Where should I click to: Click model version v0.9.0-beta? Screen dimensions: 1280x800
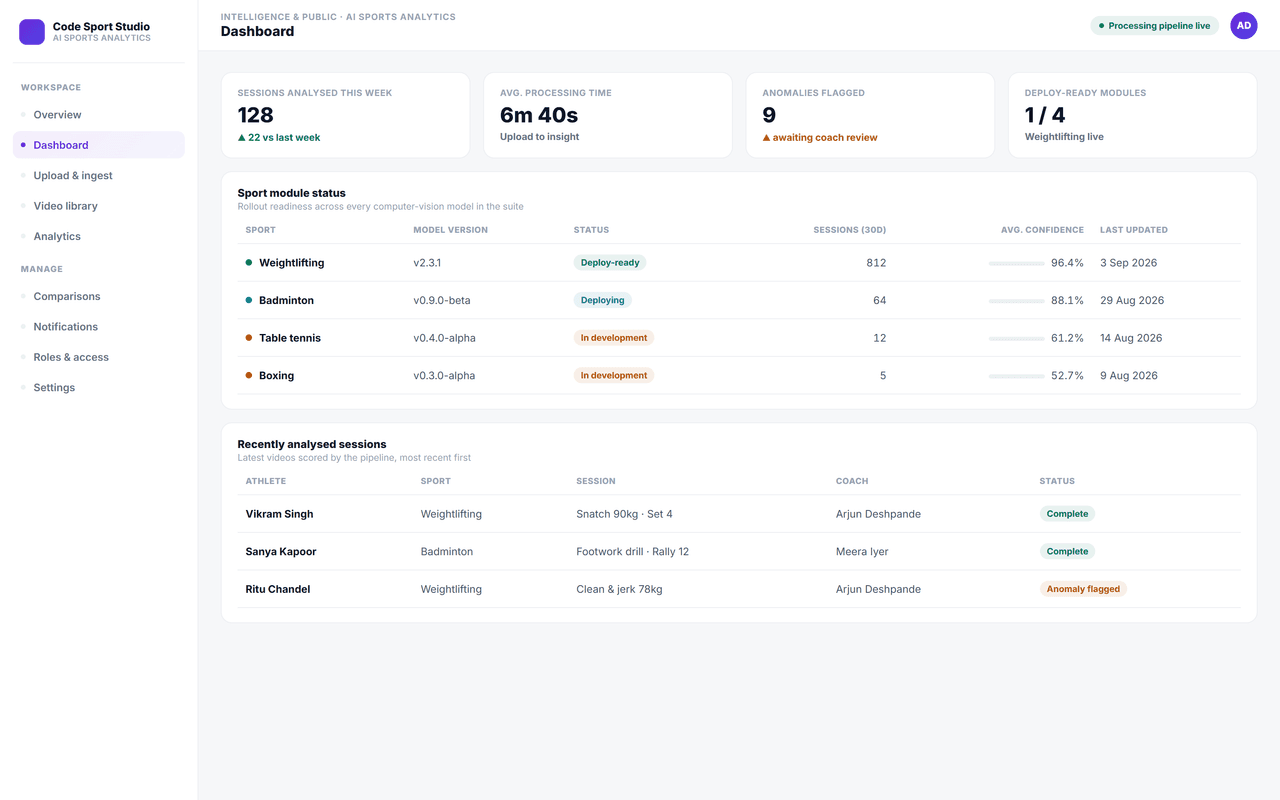(442, 301)
